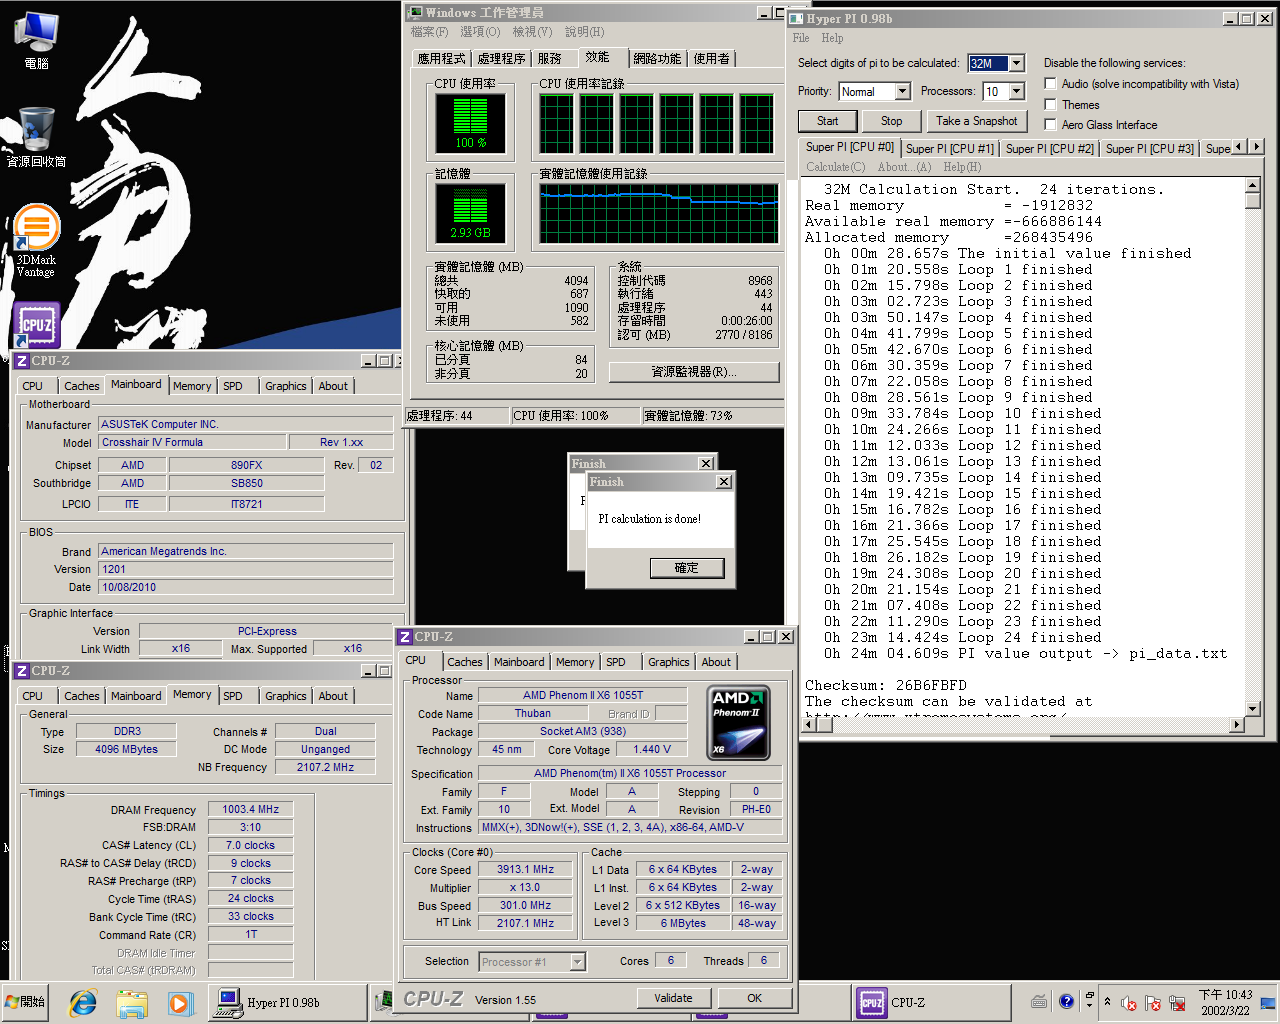Screen dimensions: 1280x1024
Task: Click the help question-mark tray icon
Action: (x=1066, y=1001)
